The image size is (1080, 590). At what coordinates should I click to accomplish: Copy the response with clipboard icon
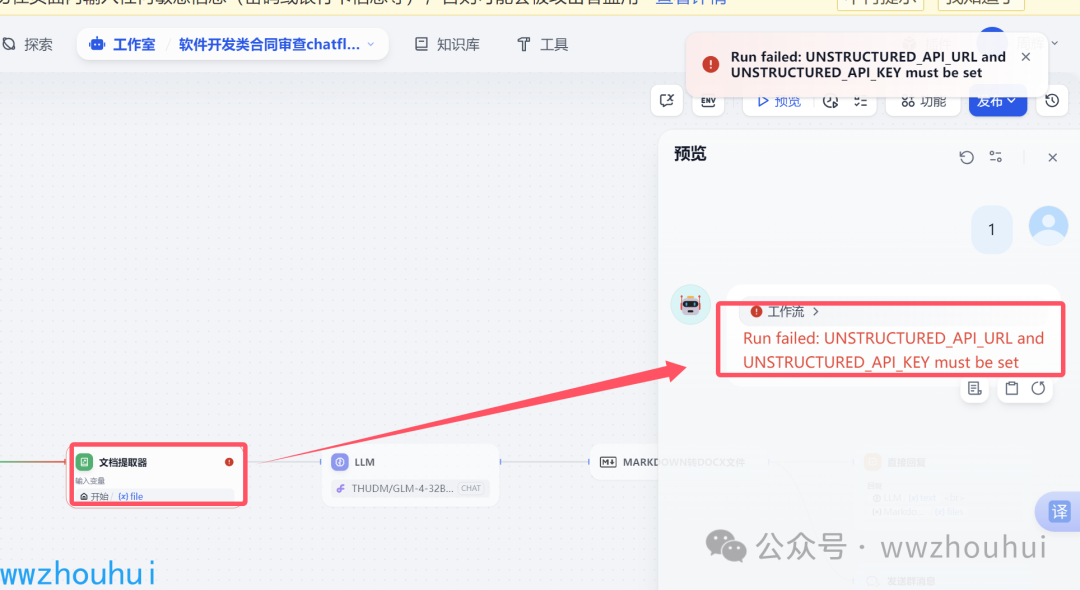(1011, 388)
